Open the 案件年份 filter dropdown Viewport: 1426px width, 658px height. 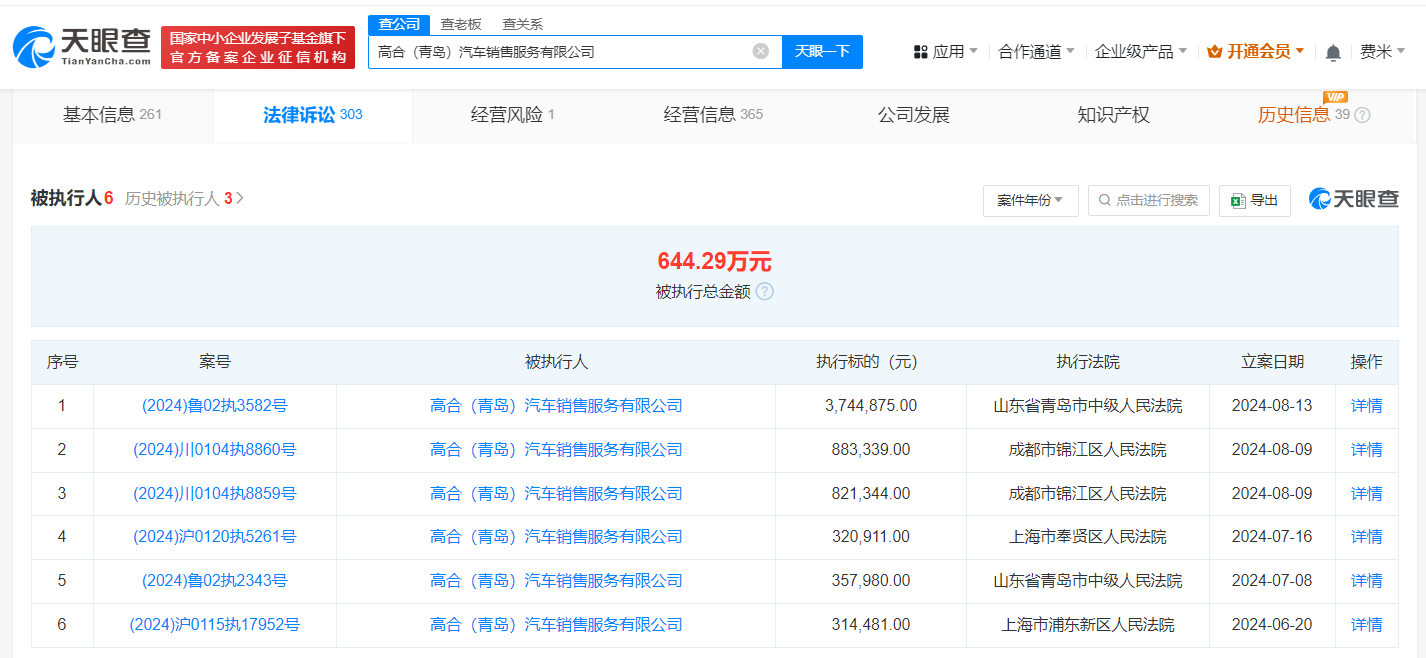[1030, 200]
